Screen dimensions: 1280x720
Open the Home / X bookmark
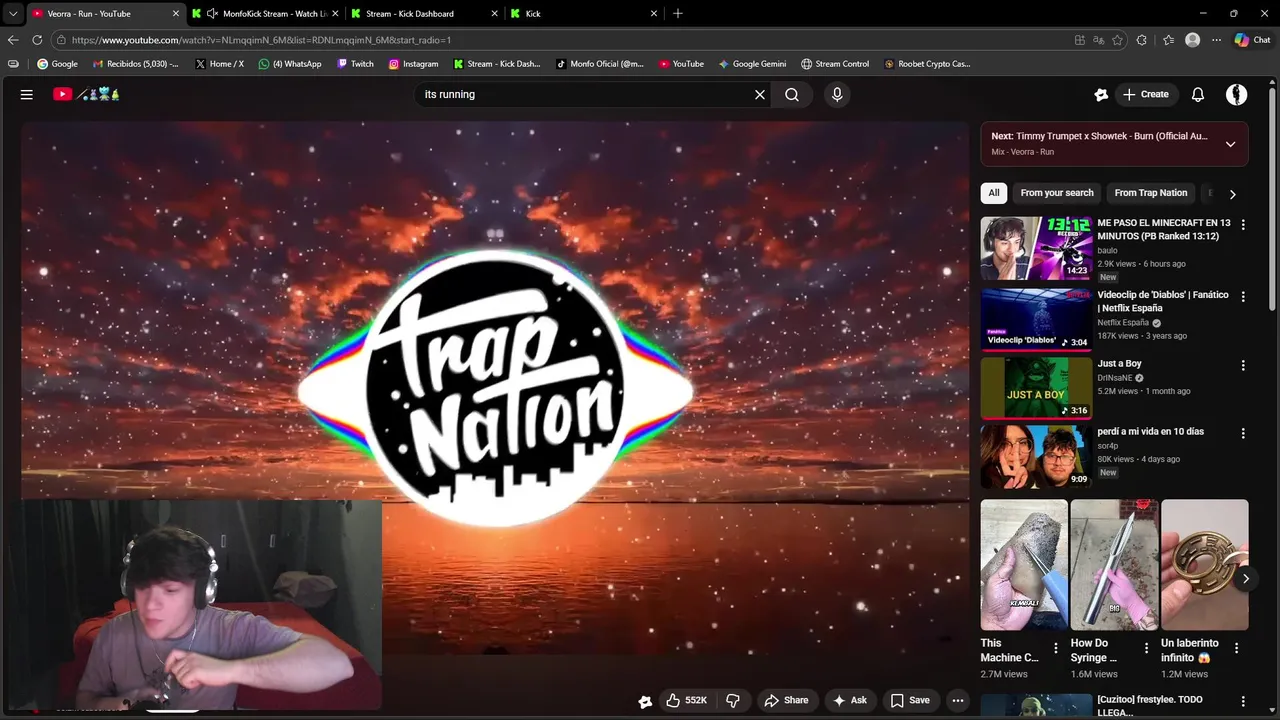pos(219,64)
